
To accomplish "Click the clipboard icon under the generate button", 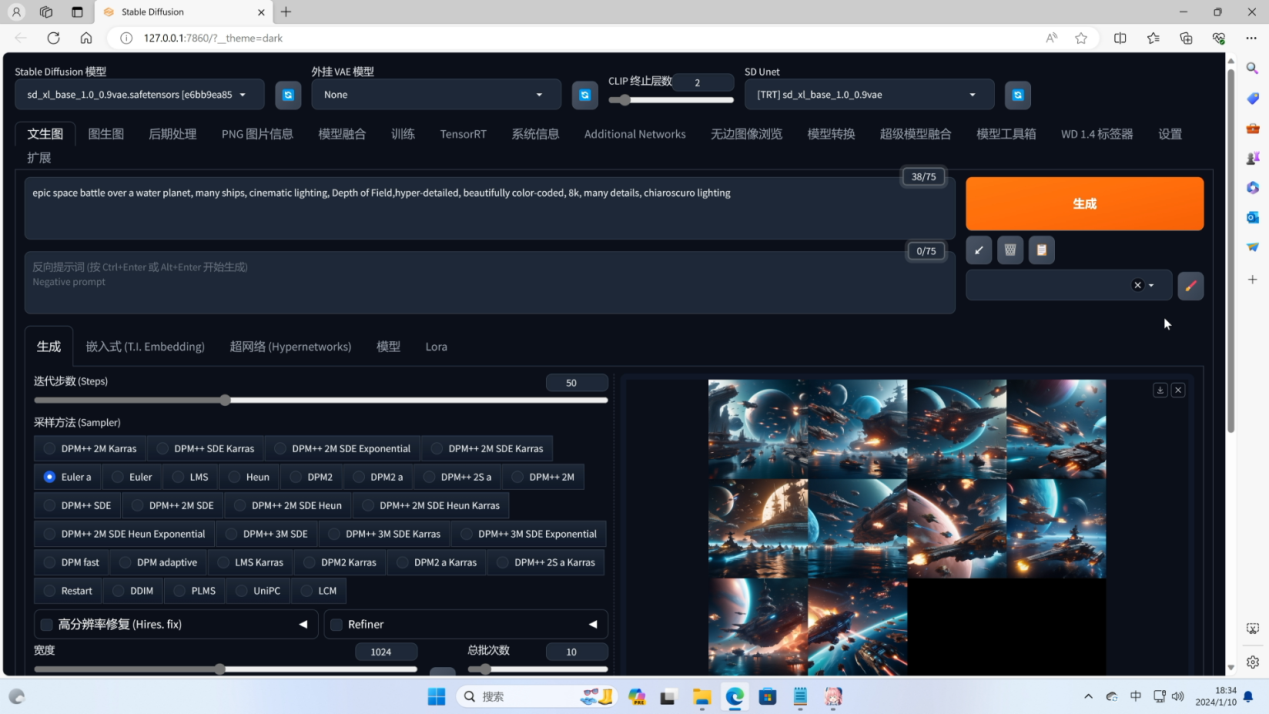I will click(1041, 250).
